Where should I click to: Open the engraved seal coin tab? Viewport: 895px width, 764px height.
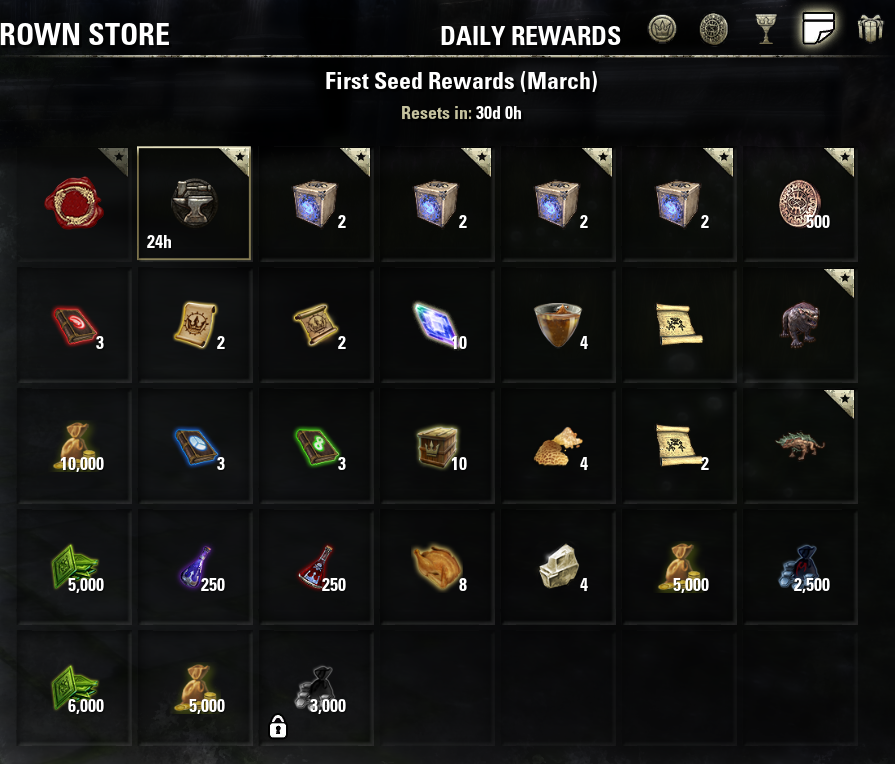[713, 29]
